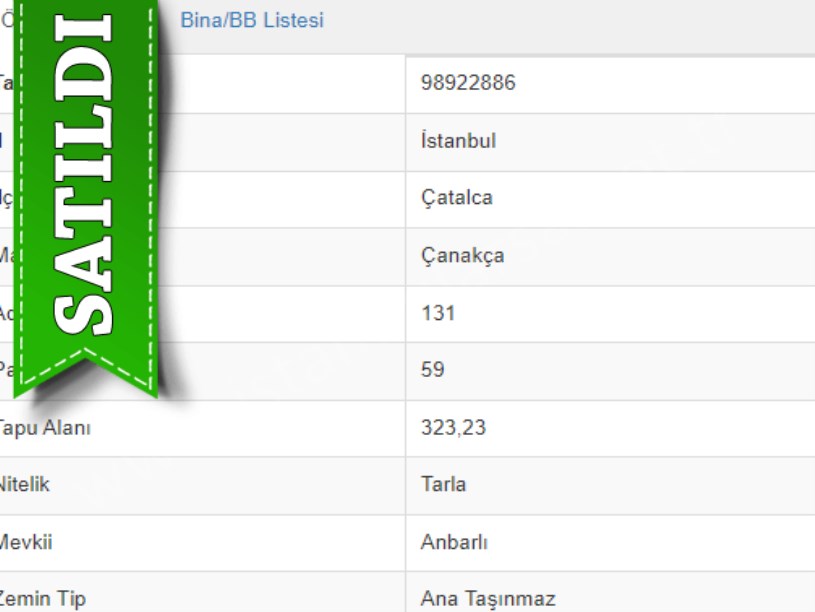The height and width of the screenshot is (612, 815).
Task: Click the cut-off label in the 59 row
Action: 5,370
